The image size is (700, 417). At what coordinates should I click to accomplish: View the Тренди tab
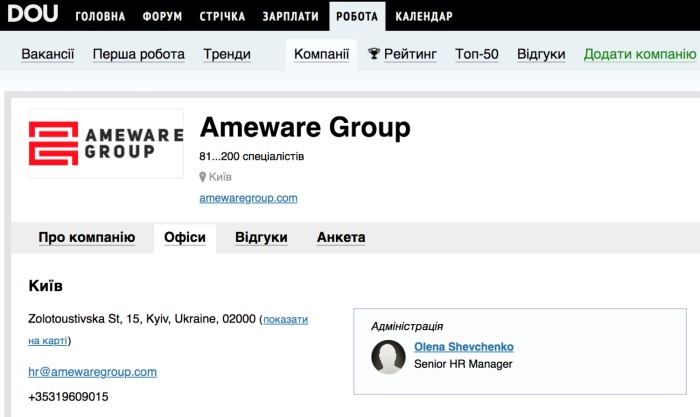point(227,54)
